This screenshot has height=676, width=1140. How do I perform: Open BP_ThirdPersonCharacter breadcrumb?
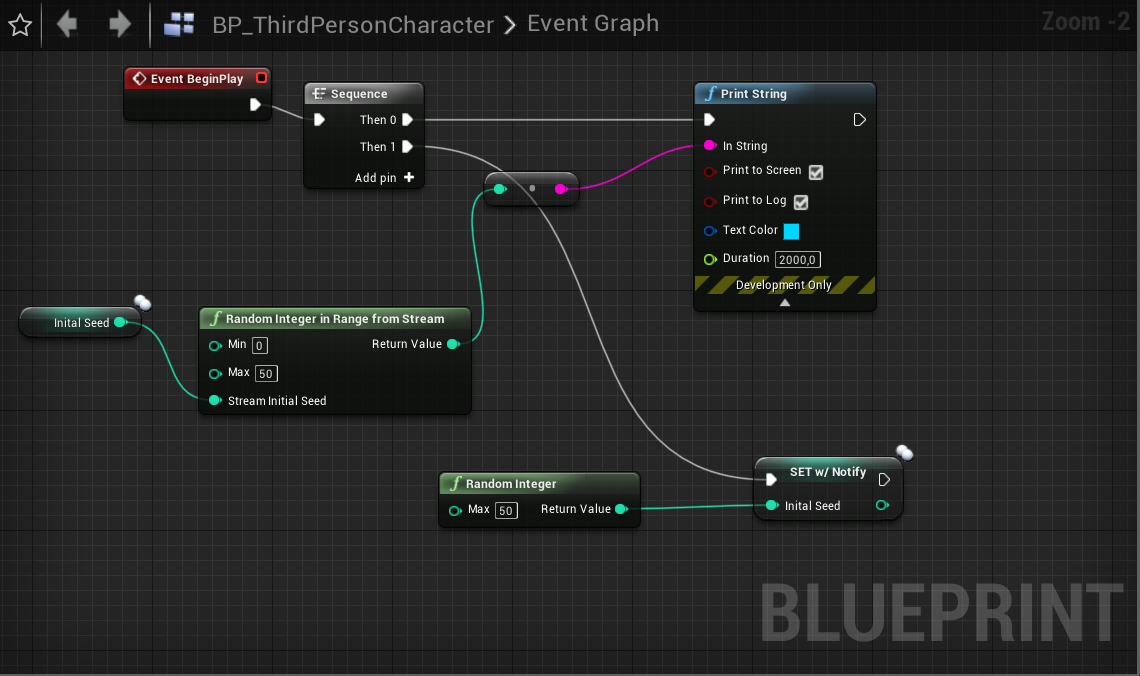[353, 25]
